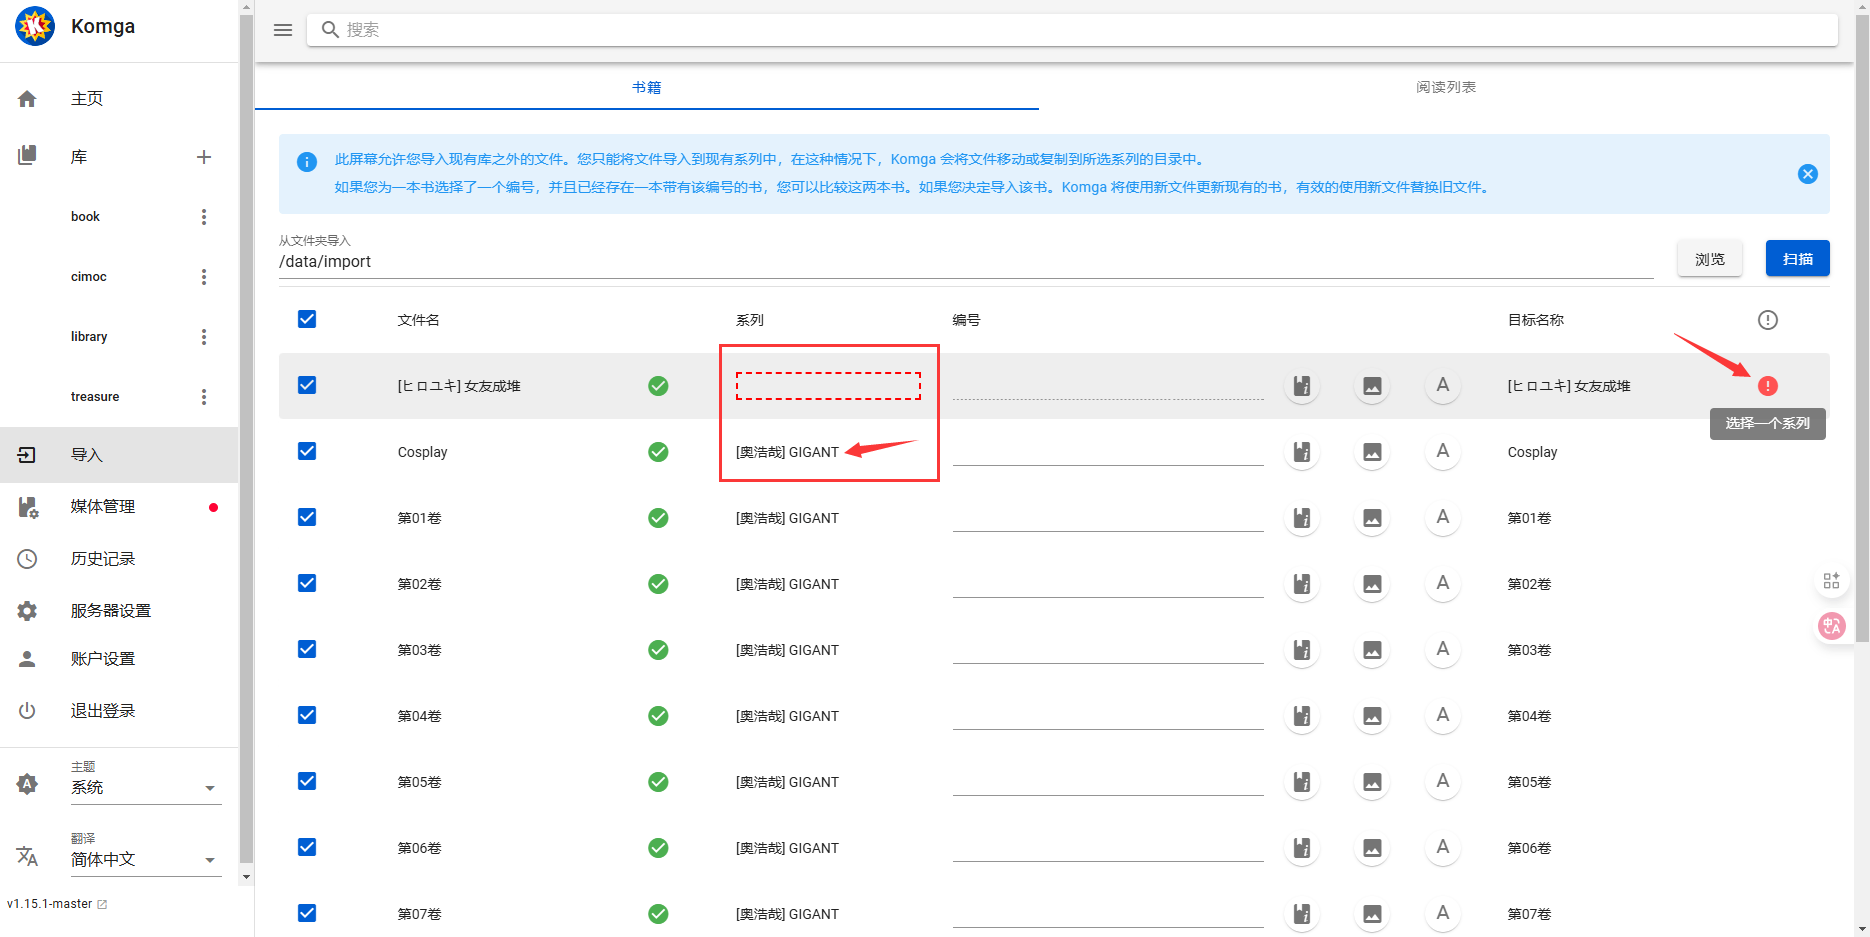Viewport: 1870px width, 937px height.
Task: Open the language dropdown showing 简体中文
Action: pyautogui.click(x=144, y=860)
